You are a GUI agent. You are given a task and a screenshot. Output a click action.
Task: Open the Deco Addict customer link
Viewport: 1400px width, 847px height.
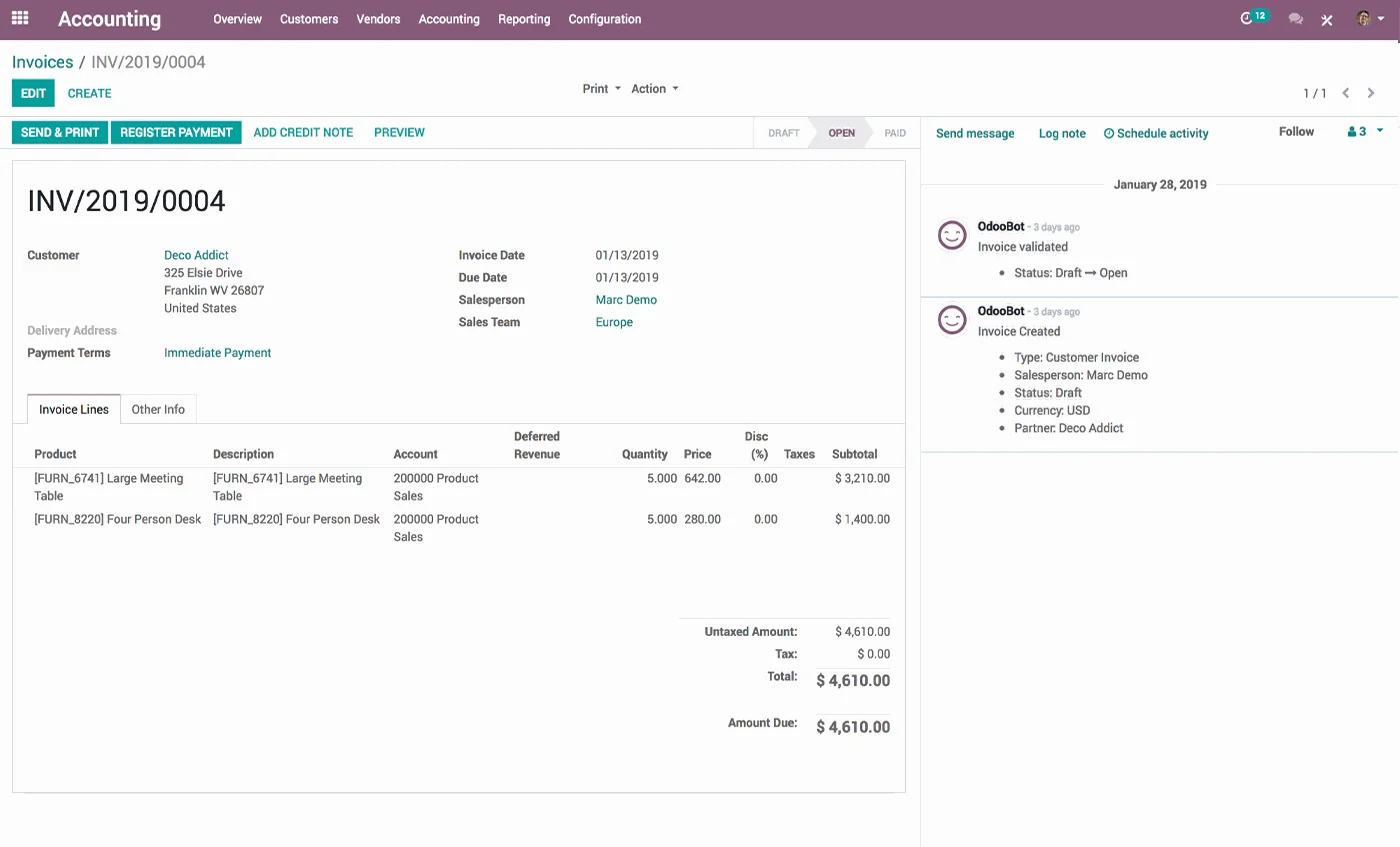pos(196,255)
